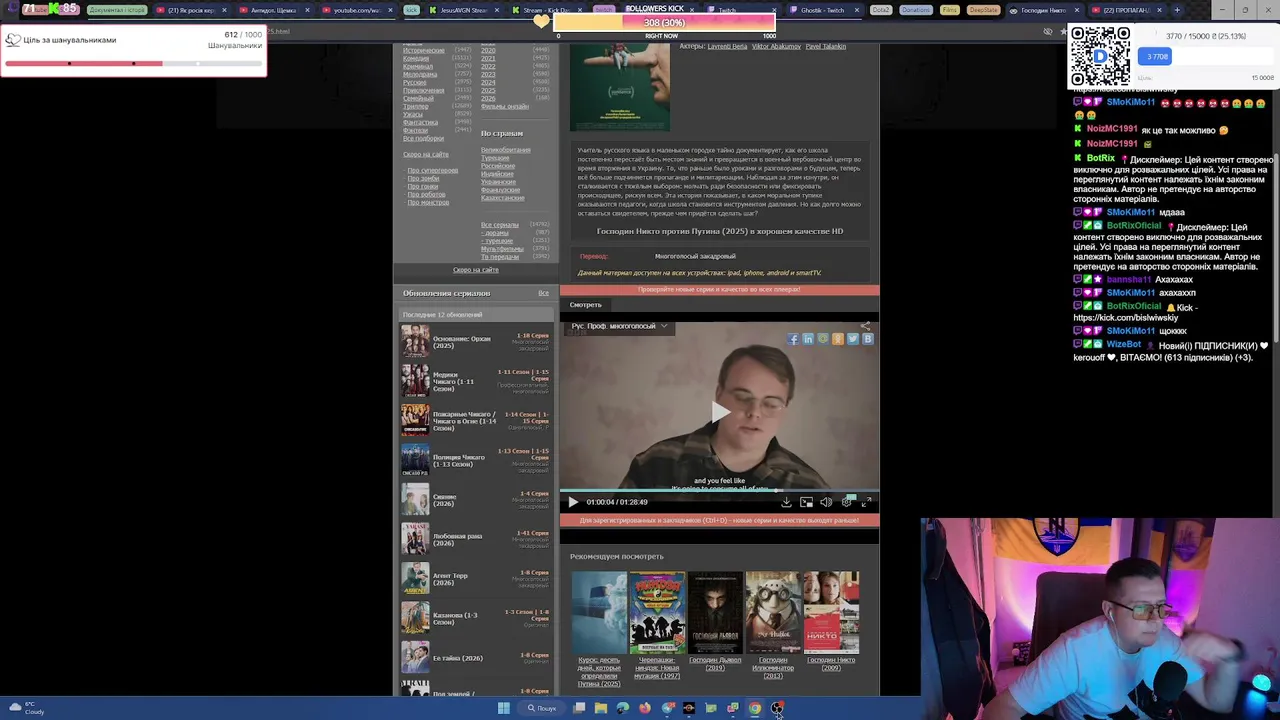Click the taskbar 'Пошук' search box
Image resolution: width=1280 pixels, height=720 pixels.
tap(542, 708)
